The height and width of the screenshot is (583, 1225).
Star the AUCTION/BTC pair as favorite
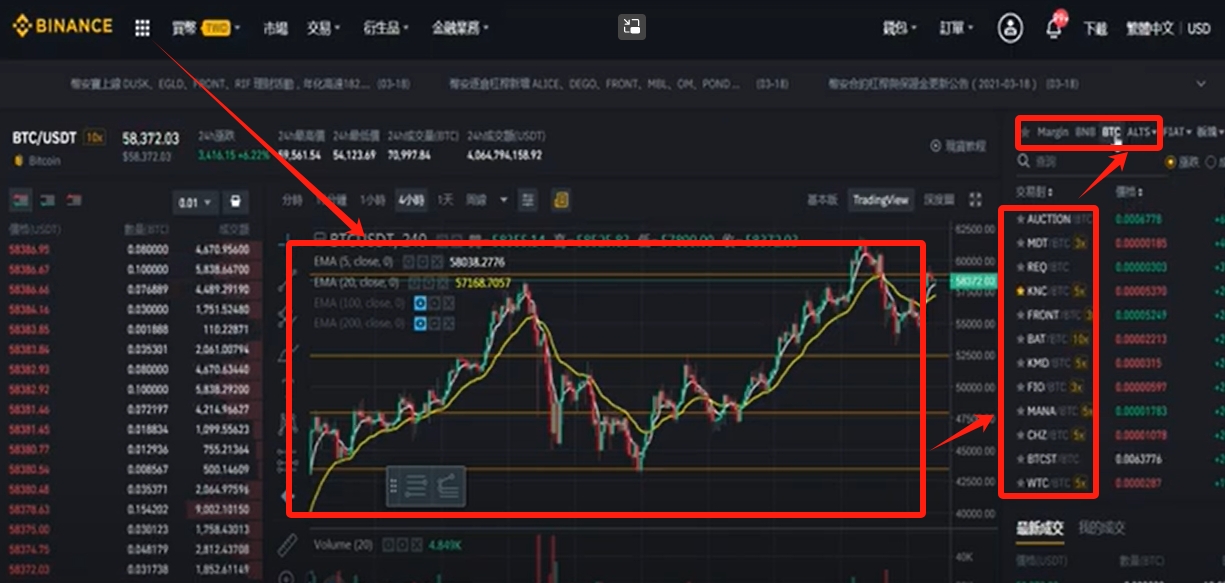[x=1021, y=219]
